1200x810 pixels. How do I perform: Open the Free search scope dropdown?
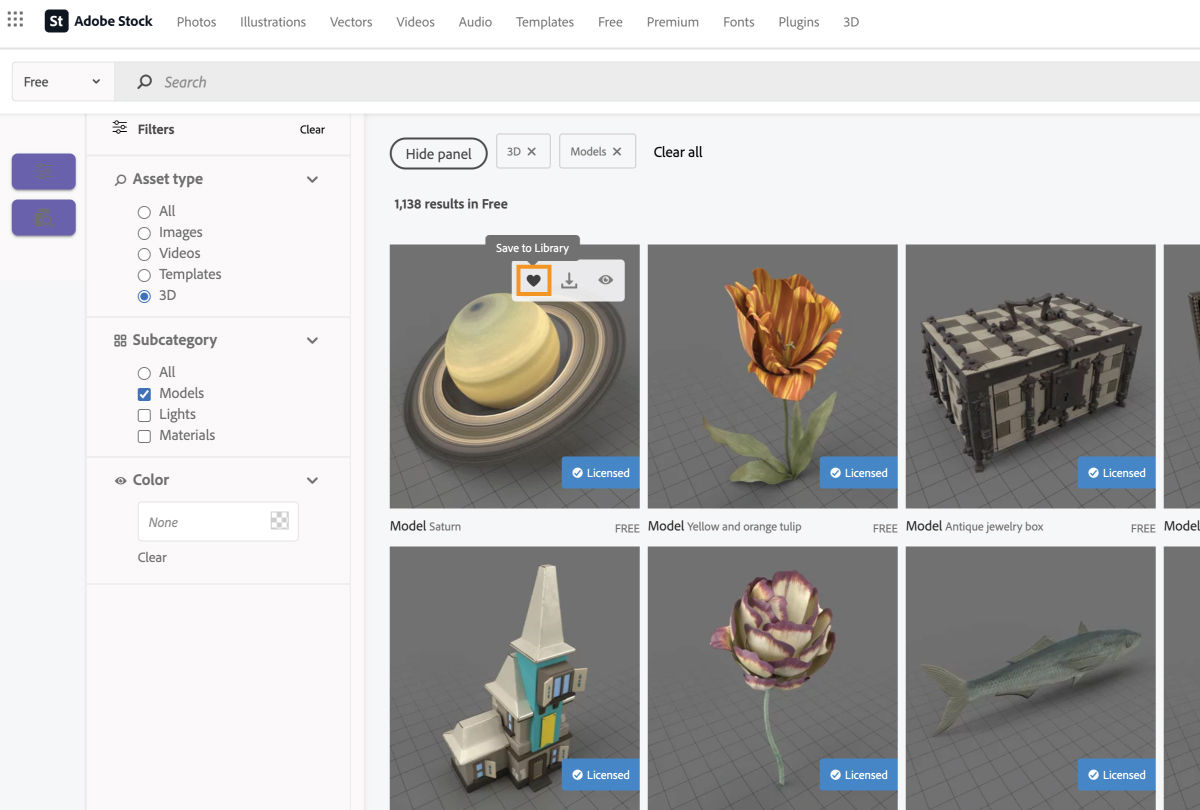[x=60, y=81]
